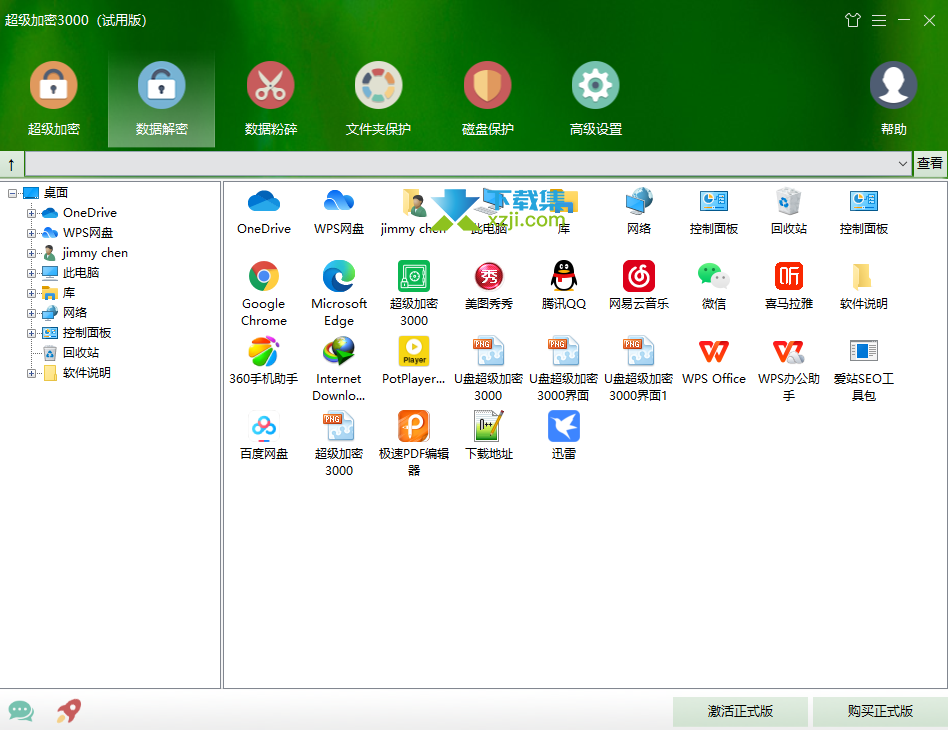Expand the 库 node in the tree

31,293
